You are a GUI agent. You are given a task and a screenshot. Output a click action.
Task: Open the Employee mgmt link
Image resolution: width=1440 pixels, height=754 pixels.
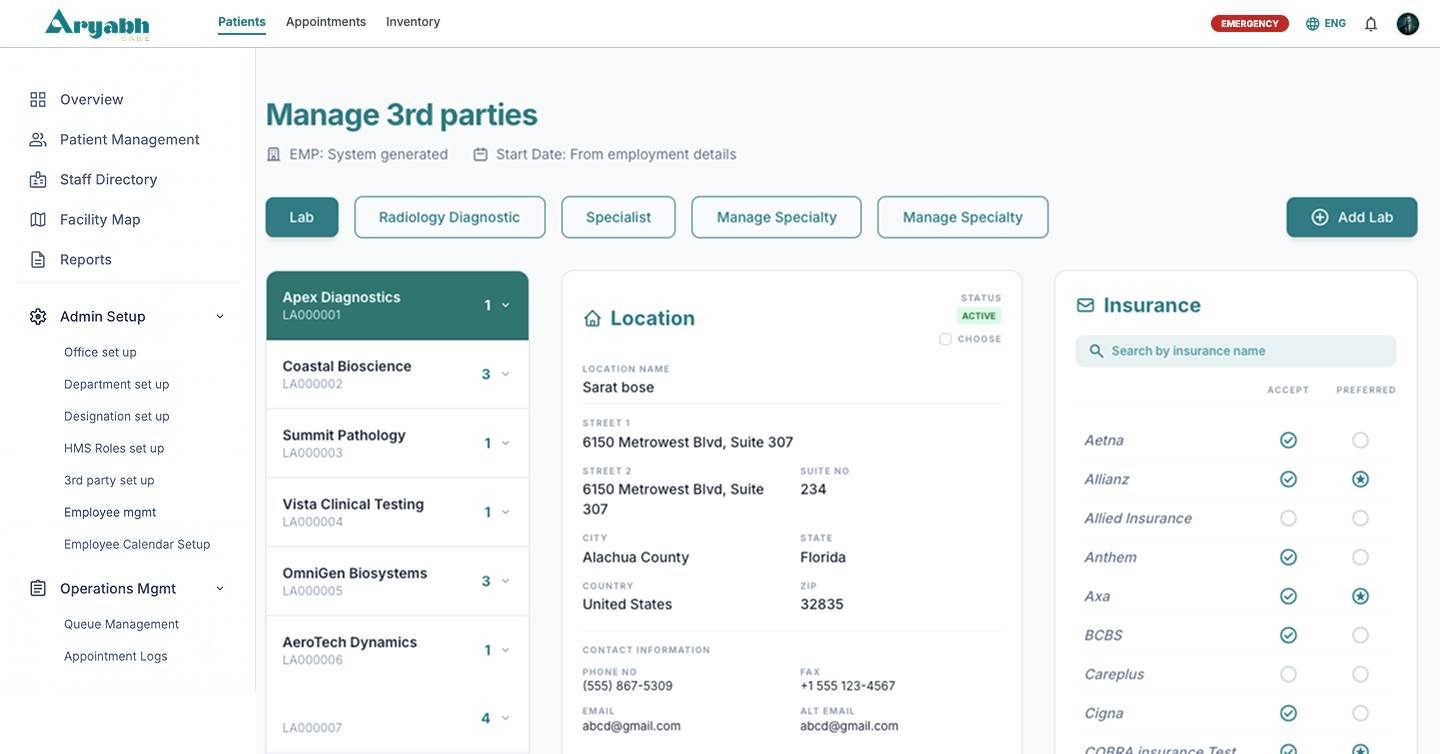coord(110,512)
